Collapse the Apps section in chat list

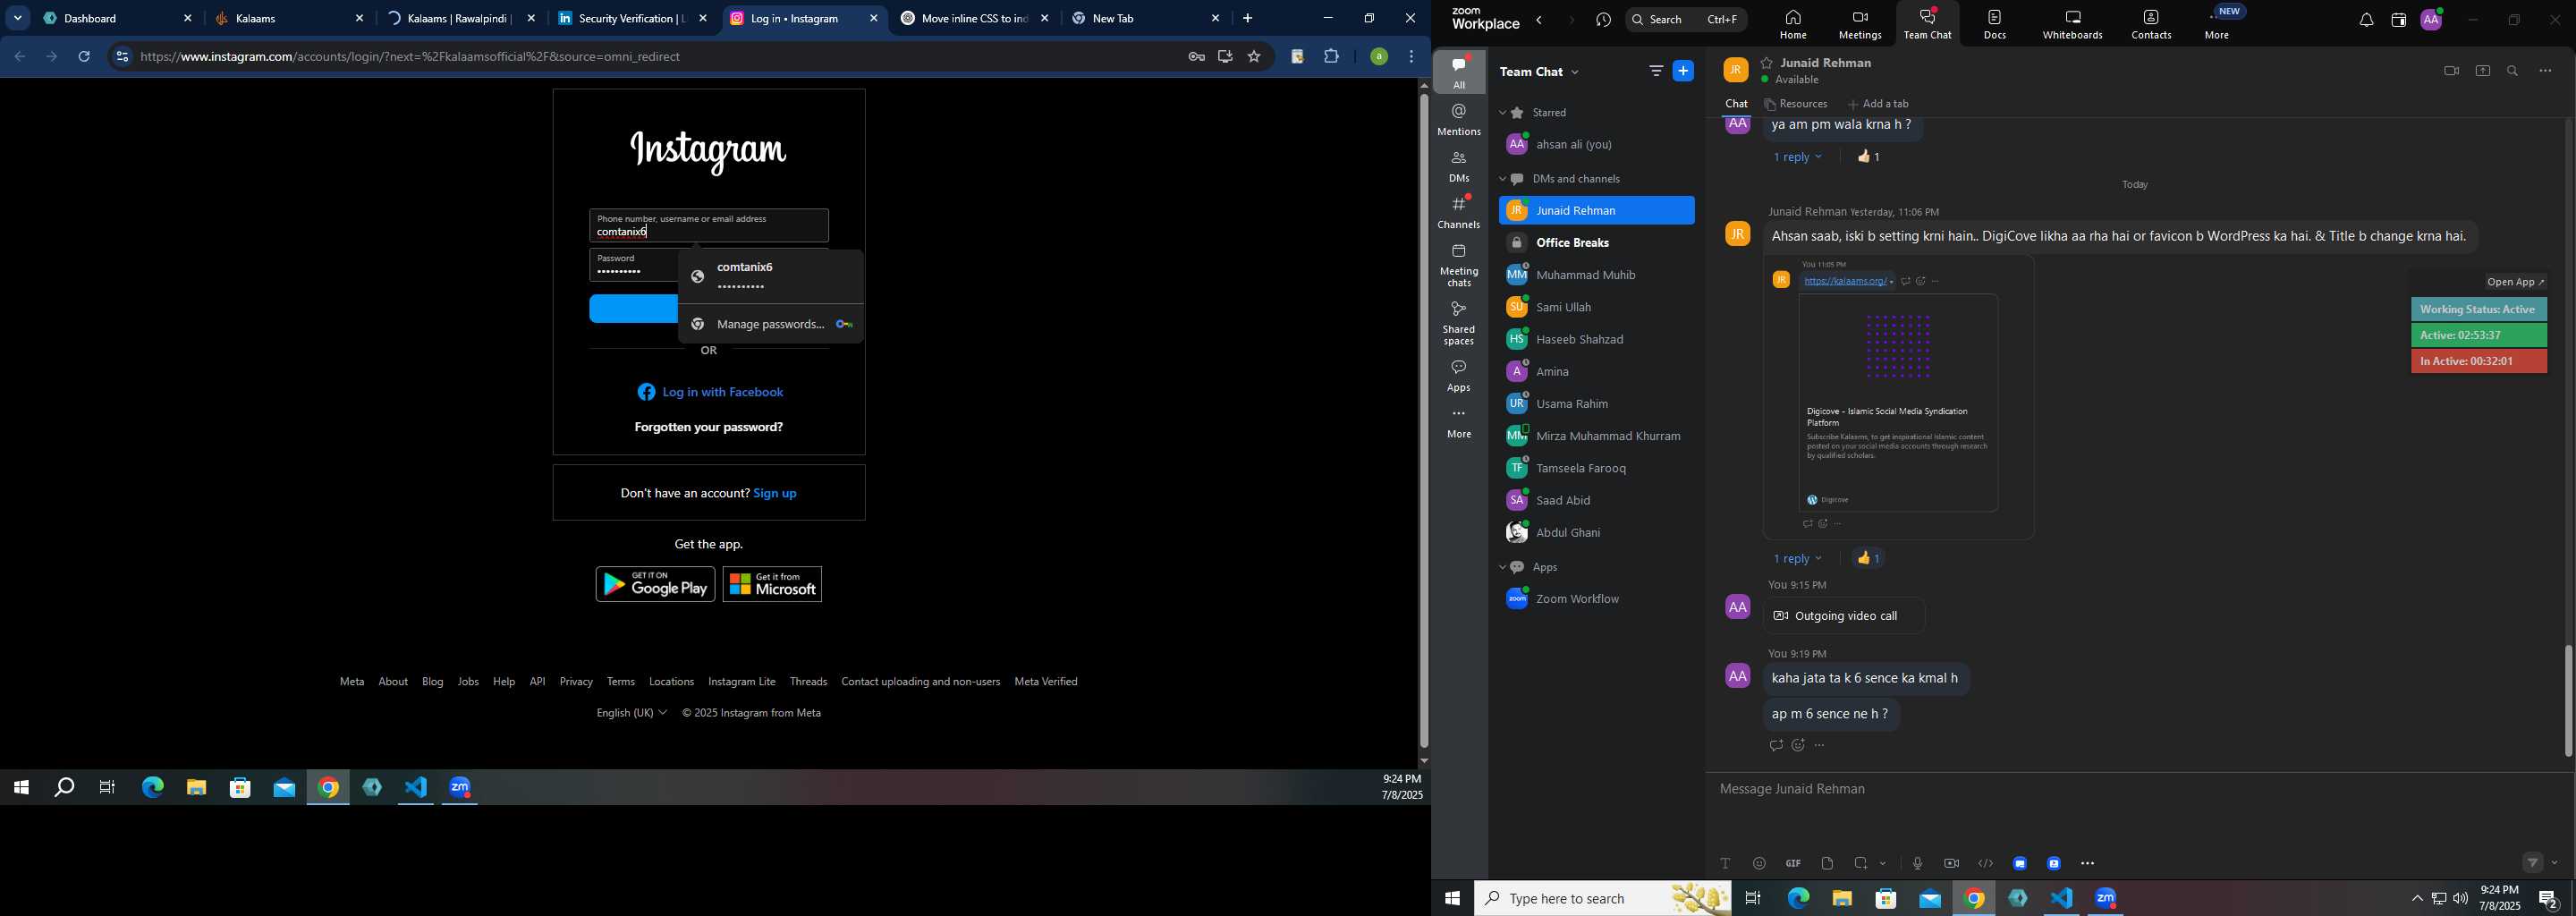click(1502, 567)
